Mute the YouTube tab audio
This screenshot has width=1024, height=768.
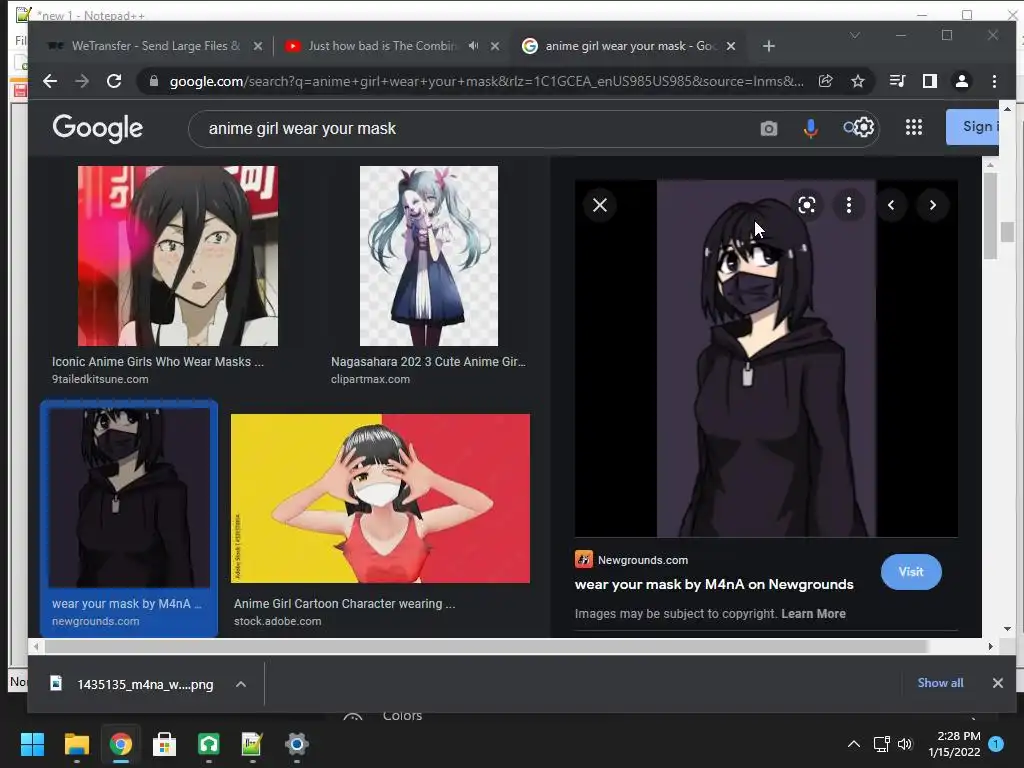coord(473,46)
